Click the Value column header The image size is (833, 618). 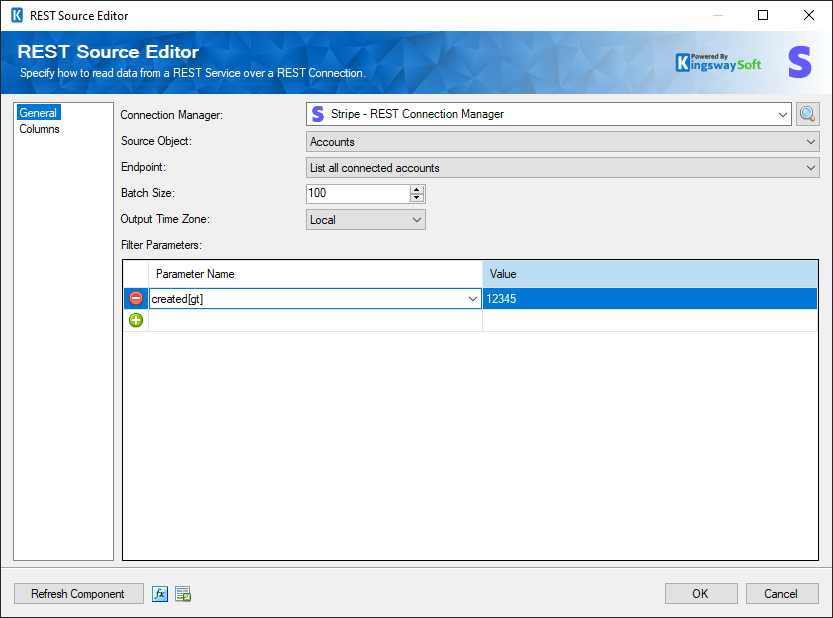(x=650, y=274)
